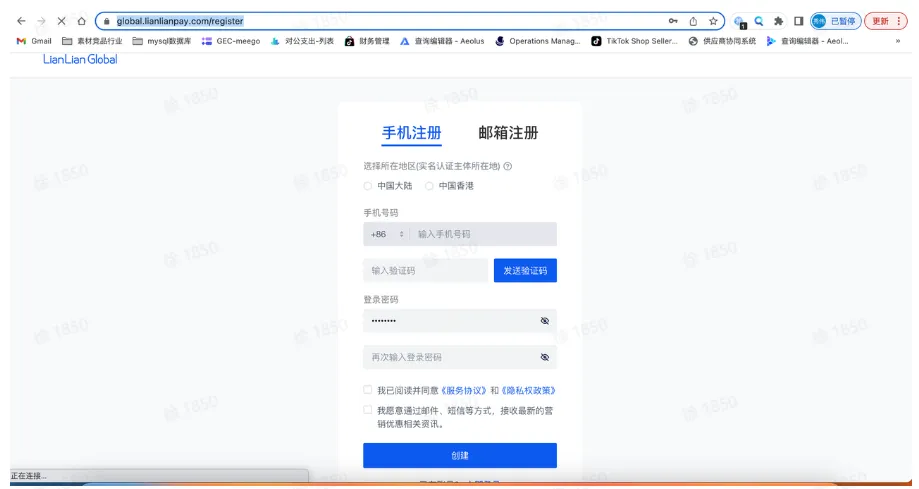Open the first 查询编辑器 - Aeolus bookmark
Image resolution: width=919 pixels, height=489 pixels.
pyautogui.click(x=443, y=41)
